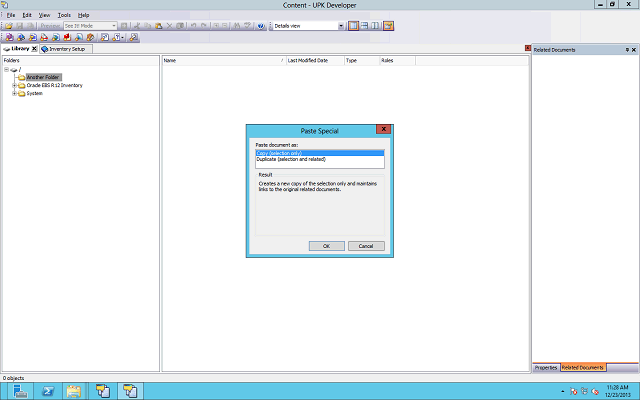Image resolution: width=640 pixels, height=400 pixels.
Task: Click the Roles column header
Action: tap(398, 60)
